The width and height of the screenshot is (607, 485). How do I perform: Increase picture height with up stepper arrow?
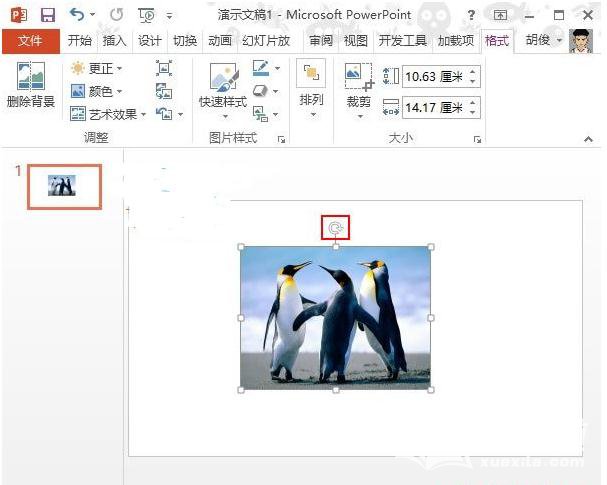473,71
